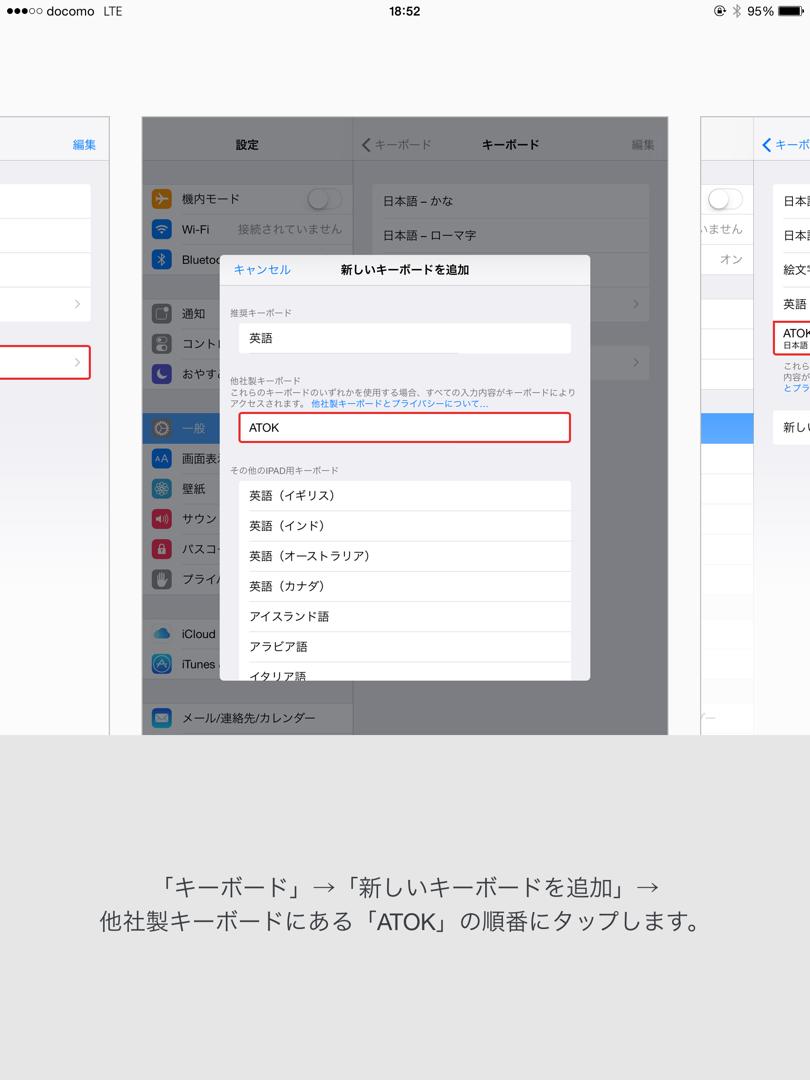The height and width of the screenshot is (1080, 810).
Task: Tap the battery indicator in status bar
Action: 791,11
